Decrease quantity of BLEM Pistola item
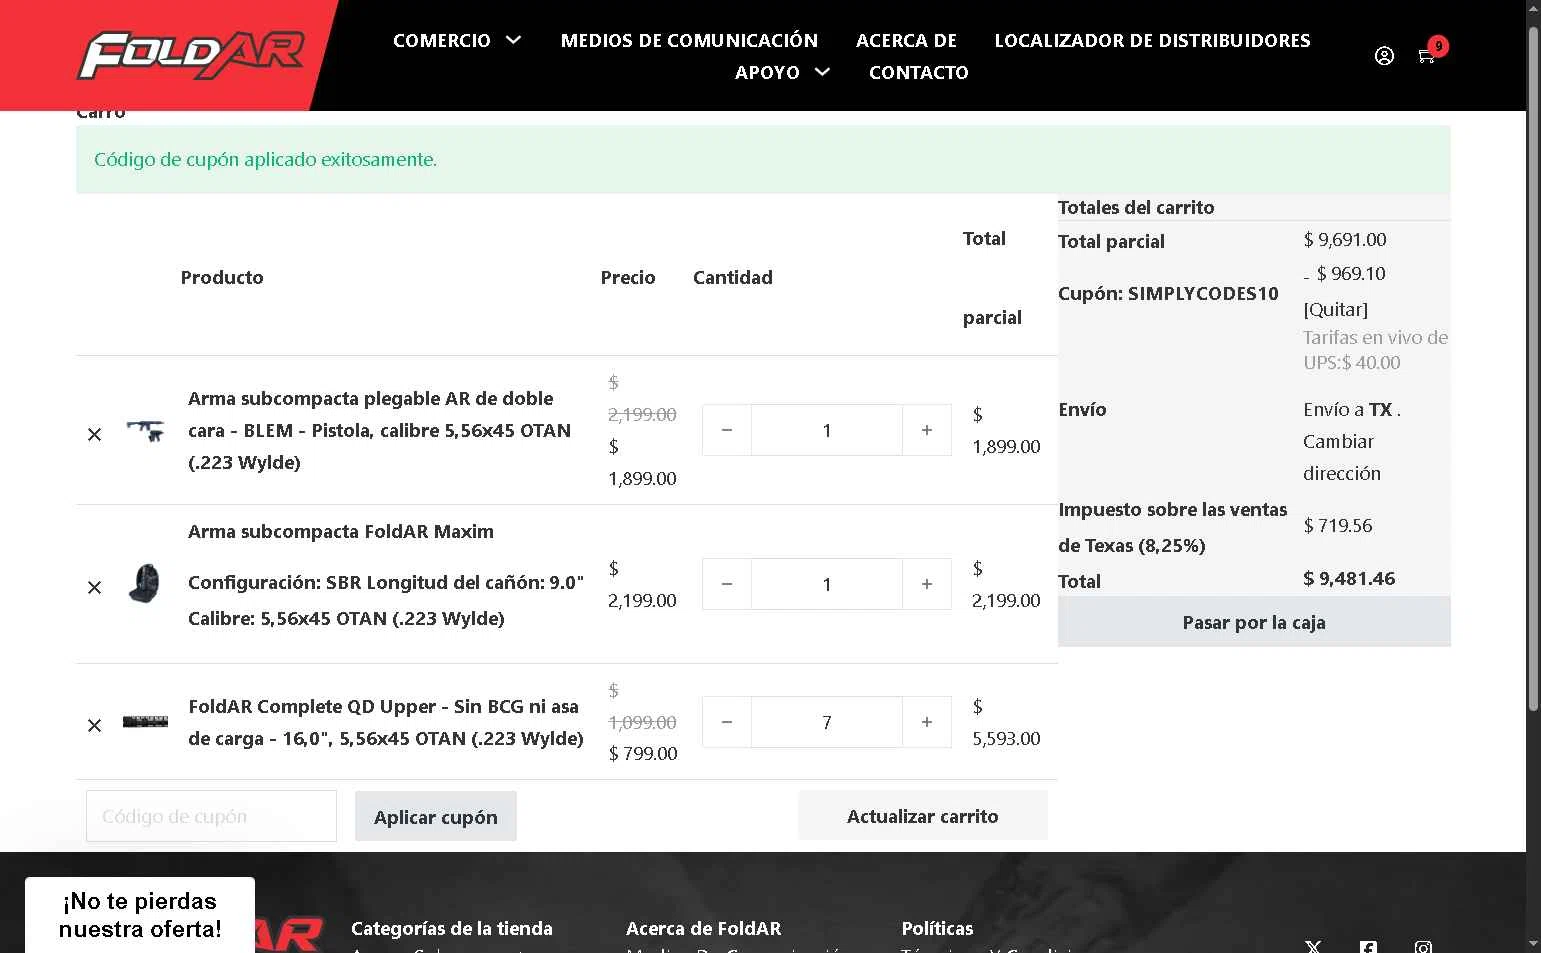 (x=727, y=430)
